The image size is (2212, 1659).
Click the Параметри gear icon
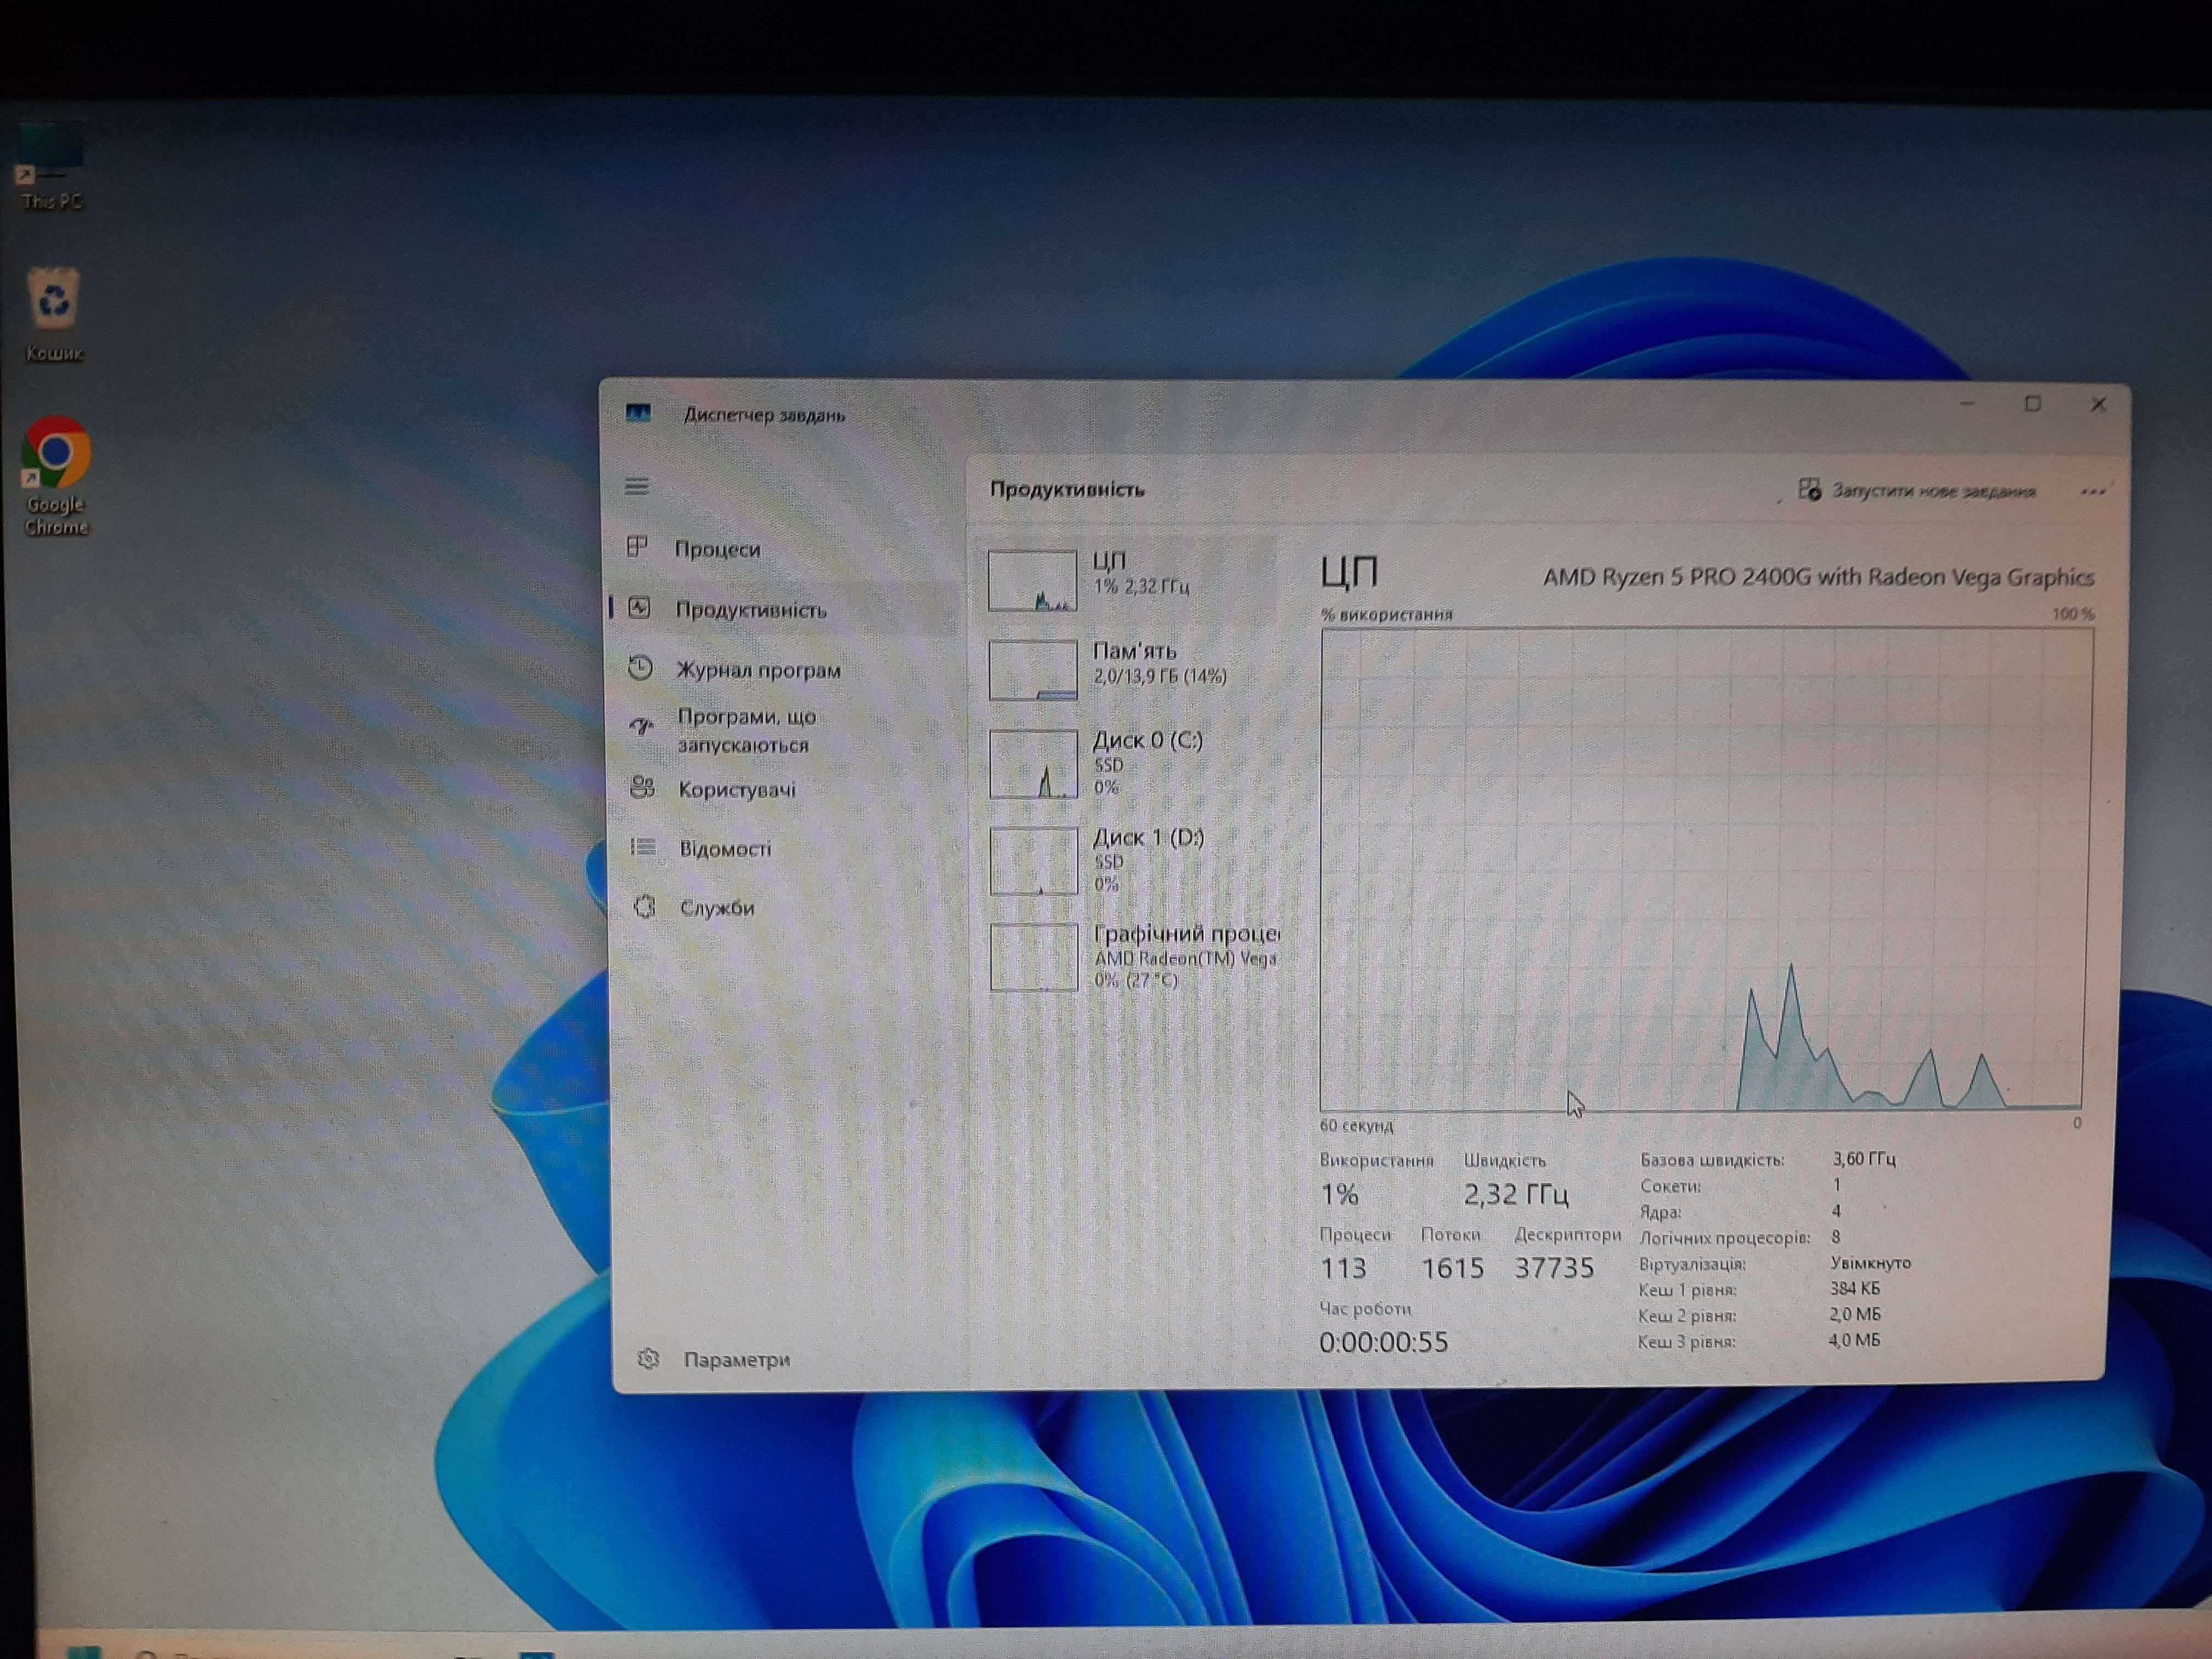[648, 1358]
